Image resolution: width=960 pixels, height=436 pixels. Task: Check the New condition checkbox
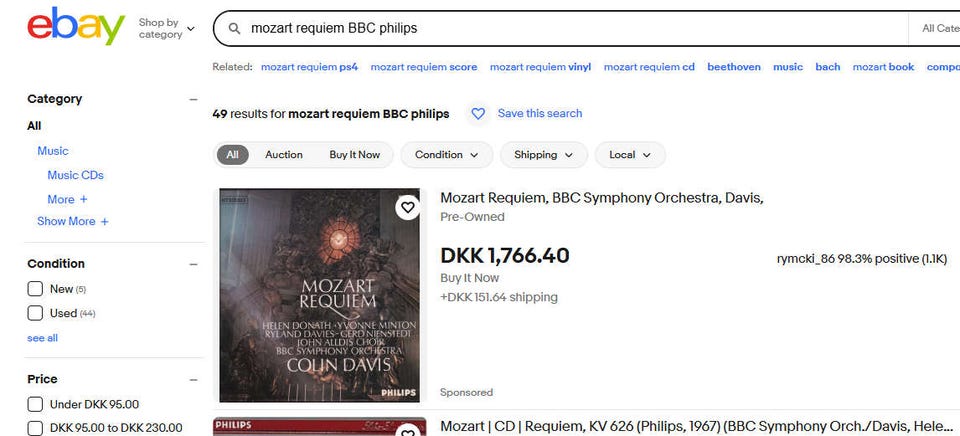tap(35, 289)
